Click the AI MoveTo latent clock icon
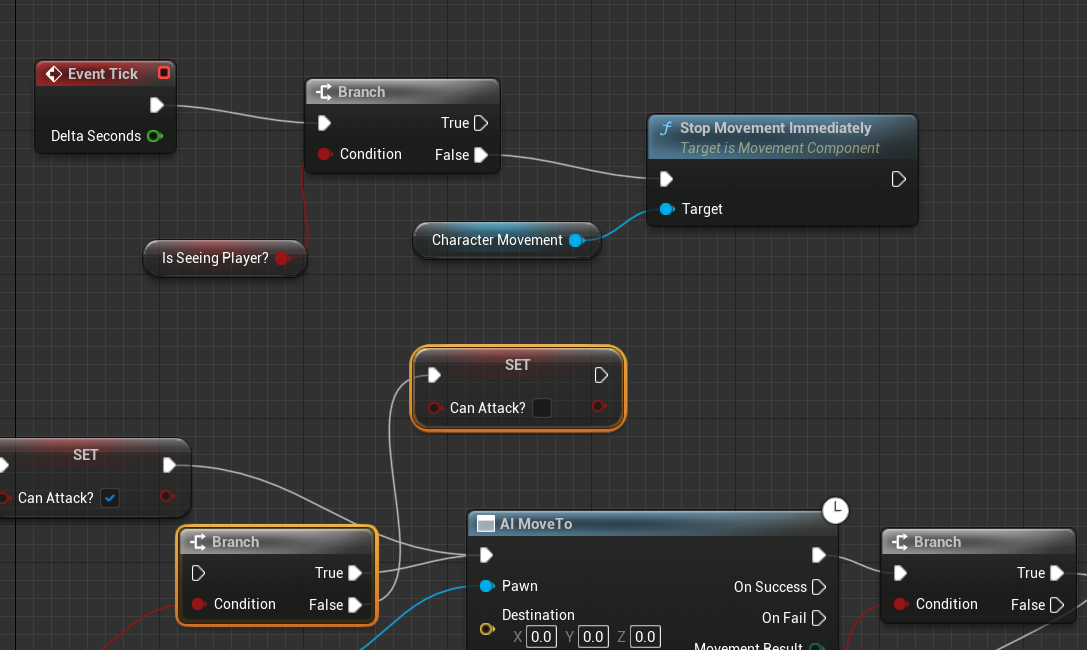 [835, 510]
